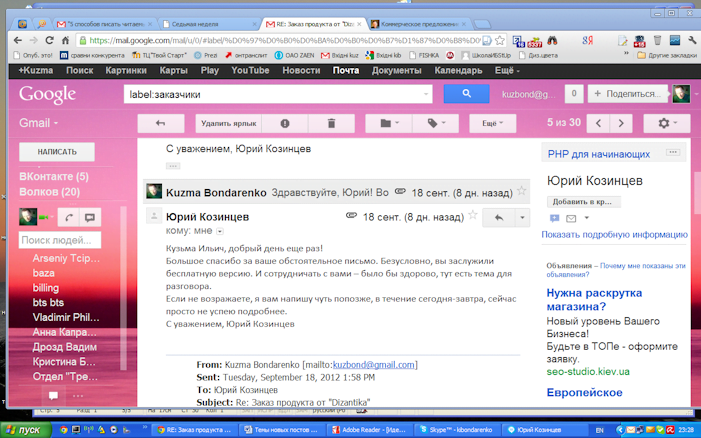Click the Поиск людей input field

[60, 240]
